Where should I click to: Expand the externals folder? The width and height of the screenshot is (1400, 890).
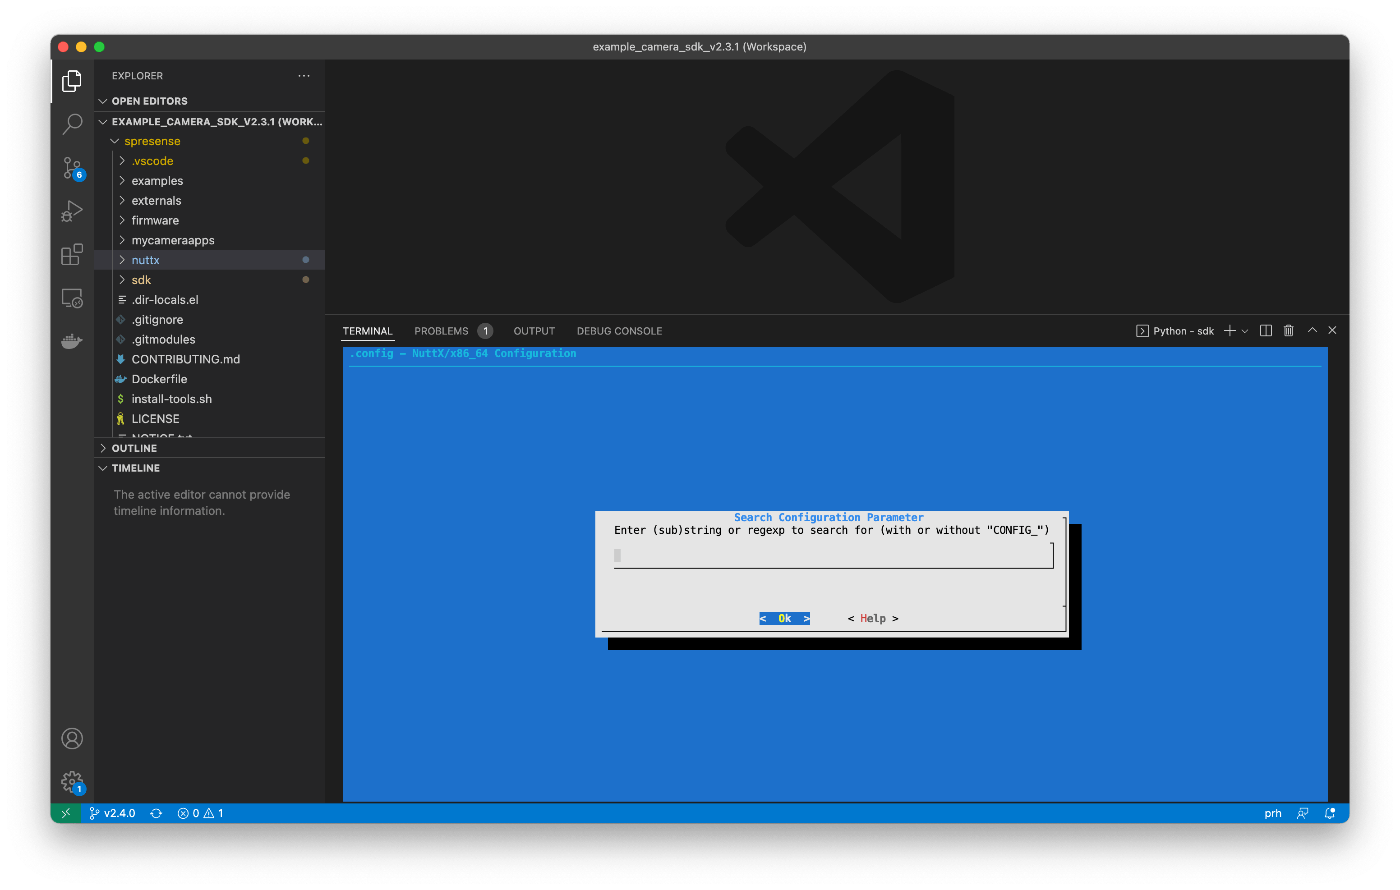pos(210,201)
